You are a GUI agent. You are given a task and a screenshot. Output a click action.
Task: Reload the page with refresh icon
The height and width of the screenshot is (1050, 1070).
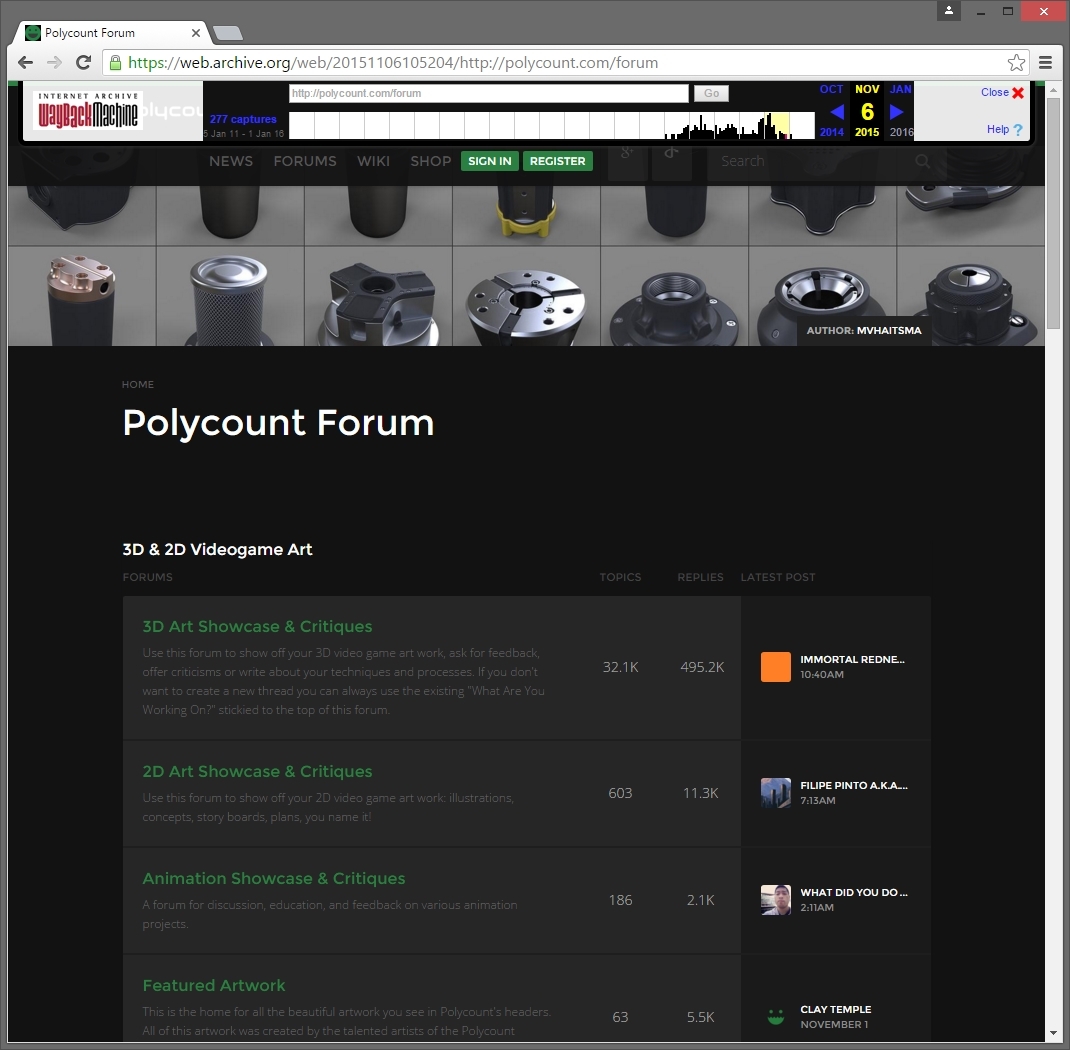click(x=83, y=63)
